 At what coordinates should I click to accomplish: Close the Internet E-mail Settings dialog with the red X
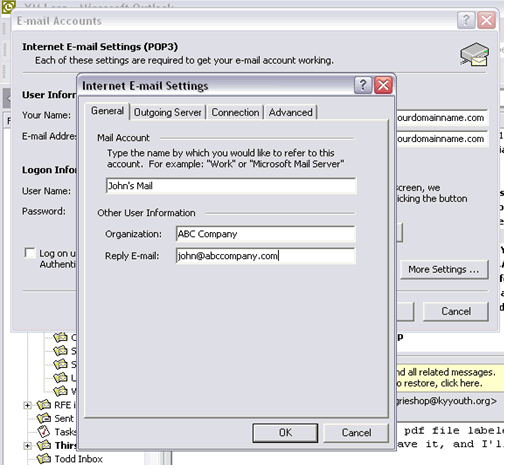pos(383,85)
